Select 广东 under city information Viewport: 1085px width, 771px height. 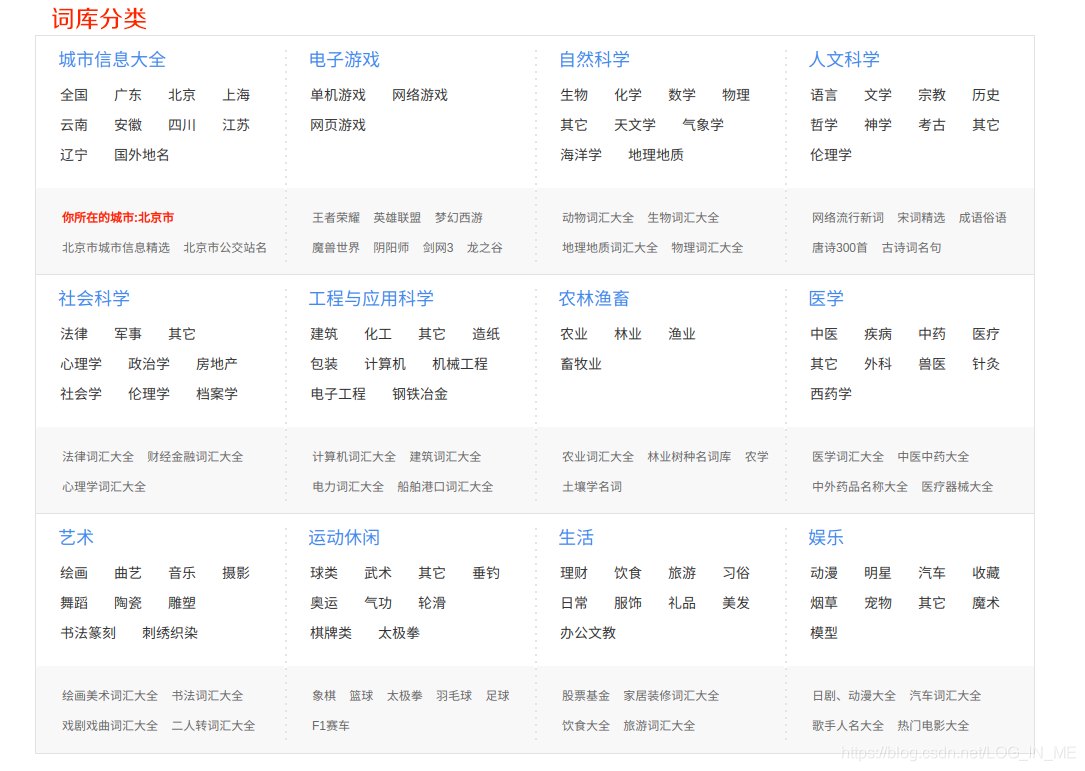point(128,95)
